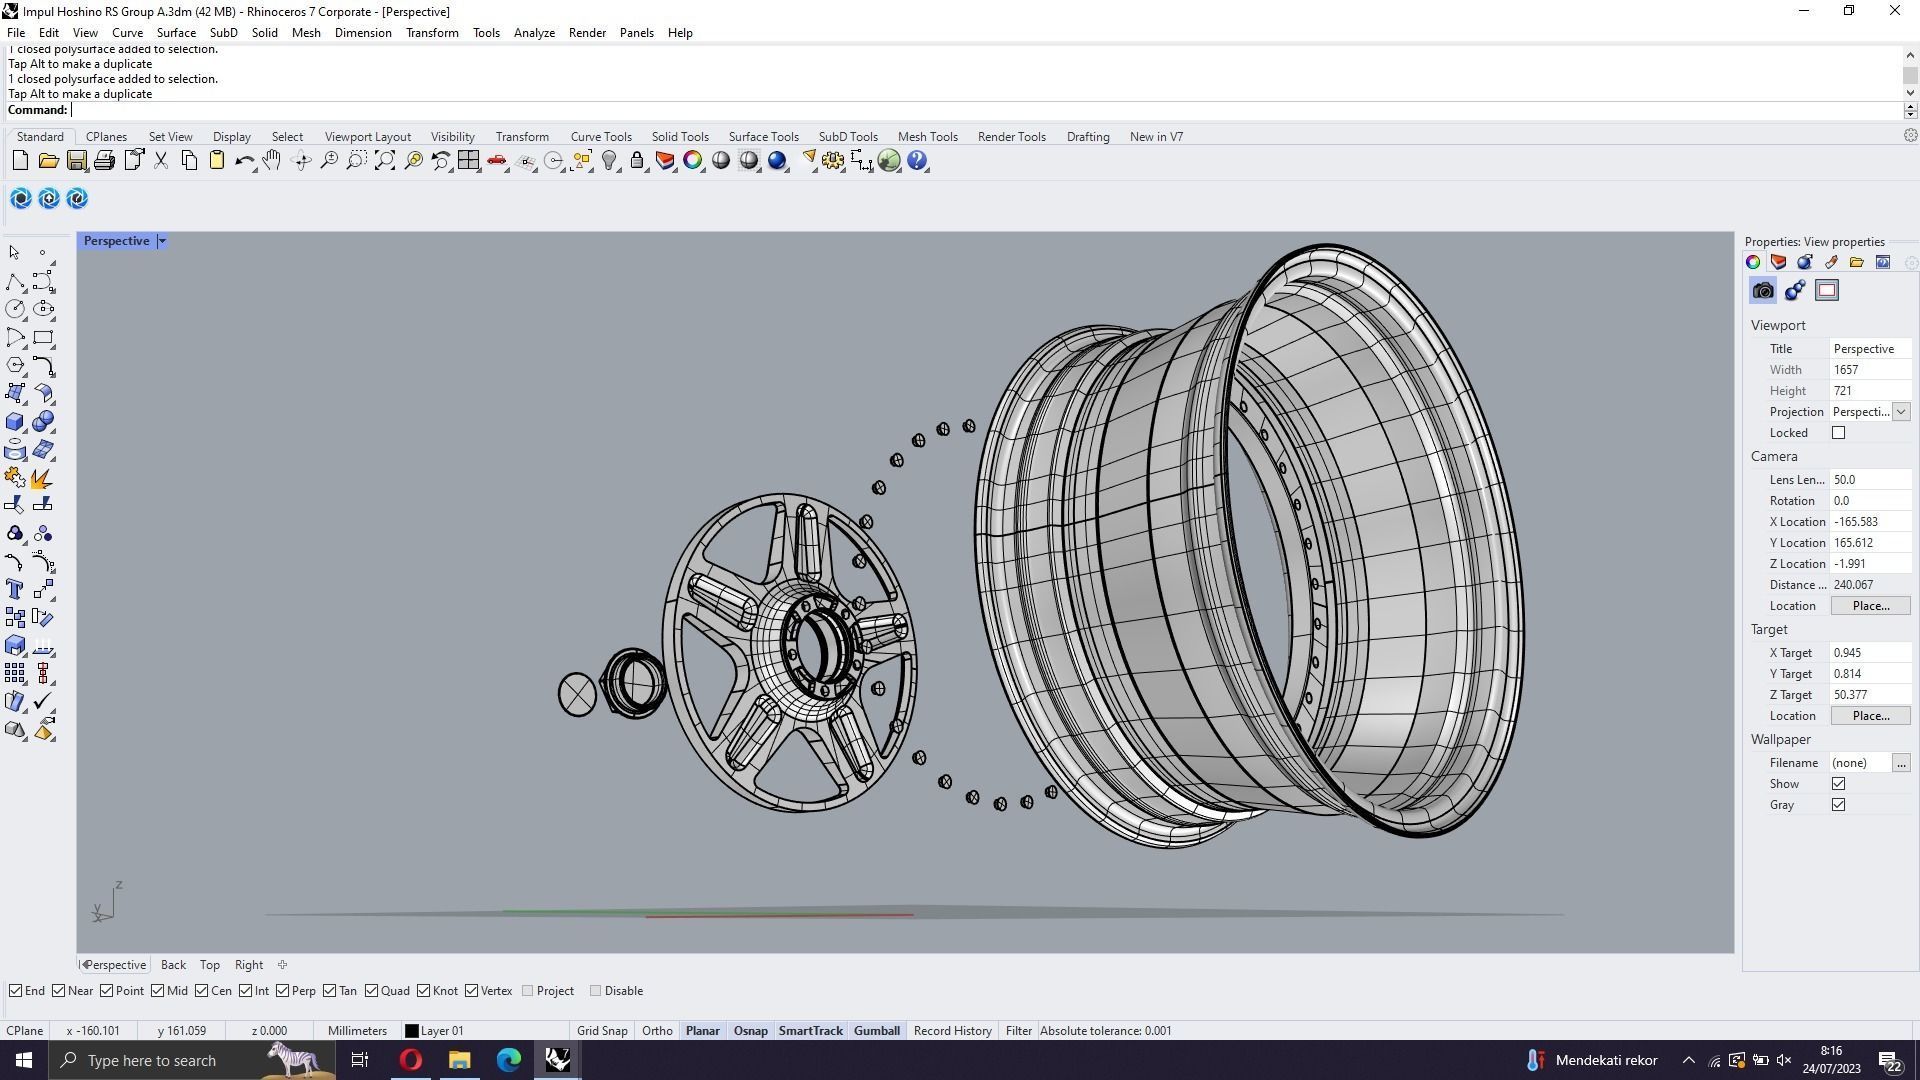Click the camera view properties icon

click(x=1763, y=291)
